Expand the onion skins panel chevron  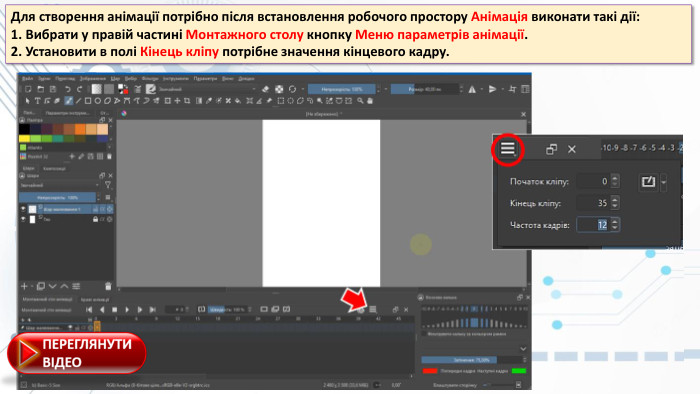coord(523,349)
